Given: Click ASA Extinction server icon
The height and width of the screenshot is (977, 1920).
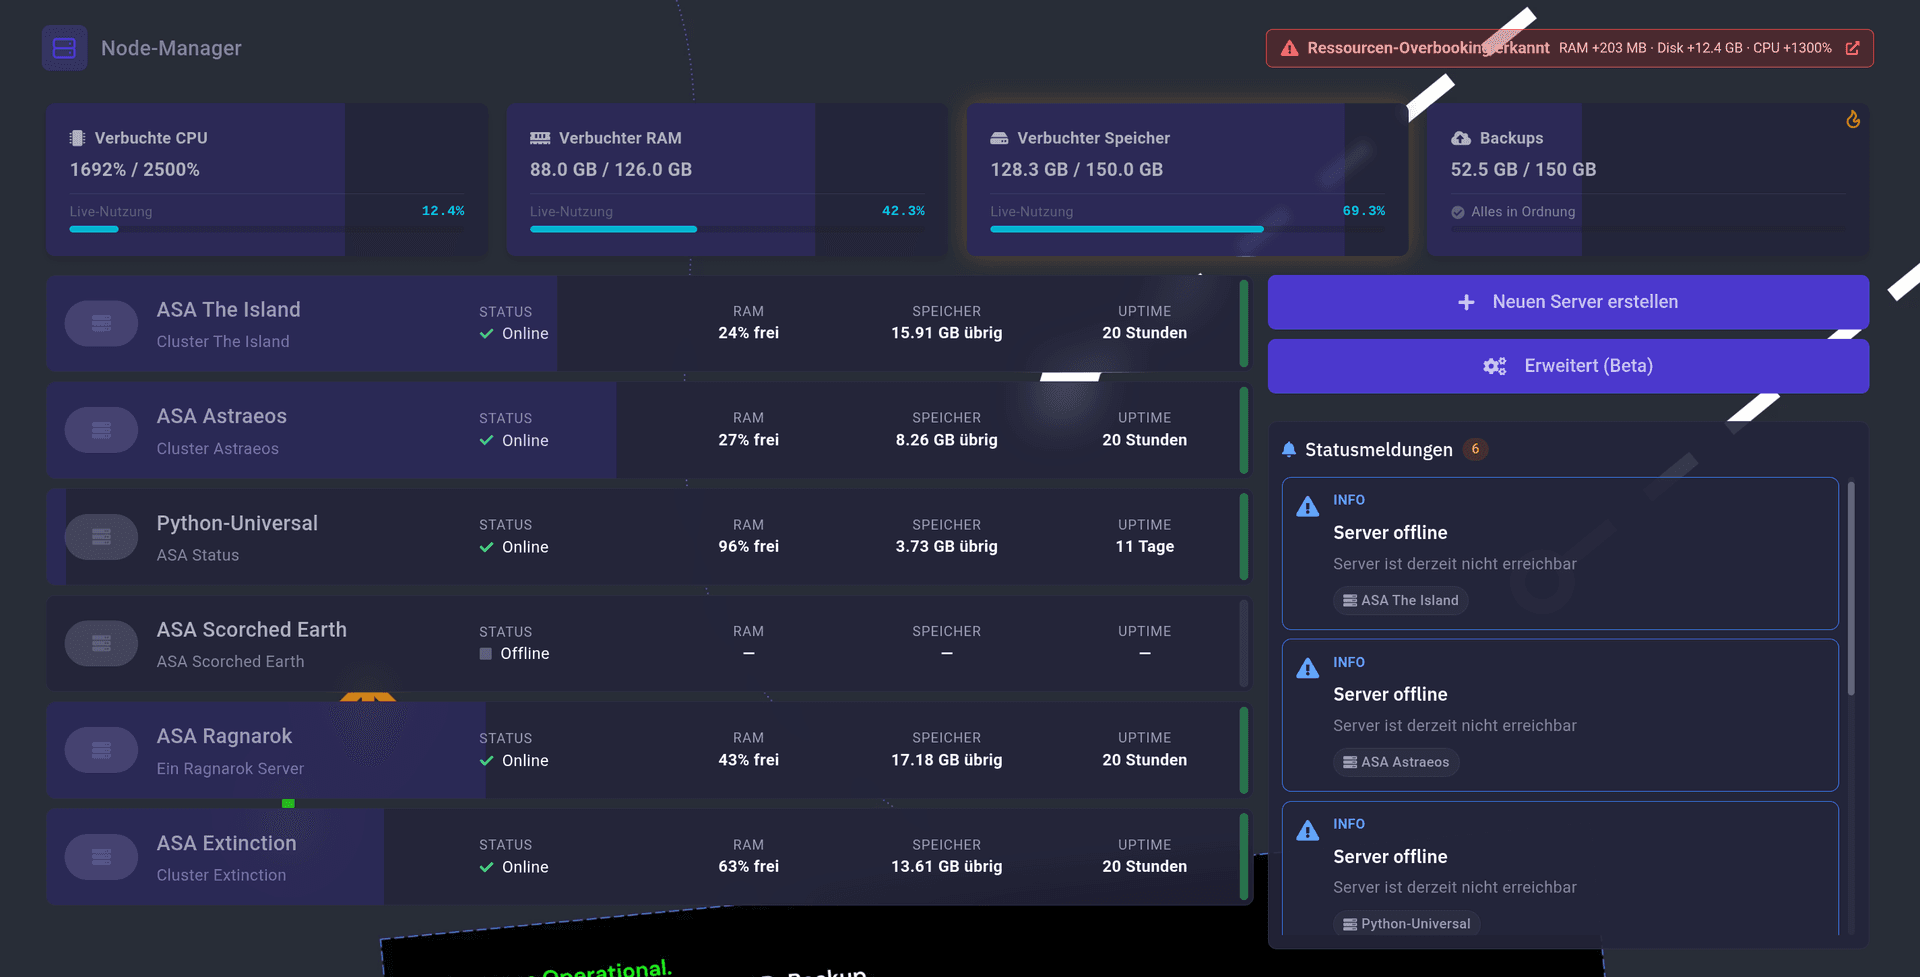Looking at the screenshot, I should pyautogui.click(x=101, y=857).
